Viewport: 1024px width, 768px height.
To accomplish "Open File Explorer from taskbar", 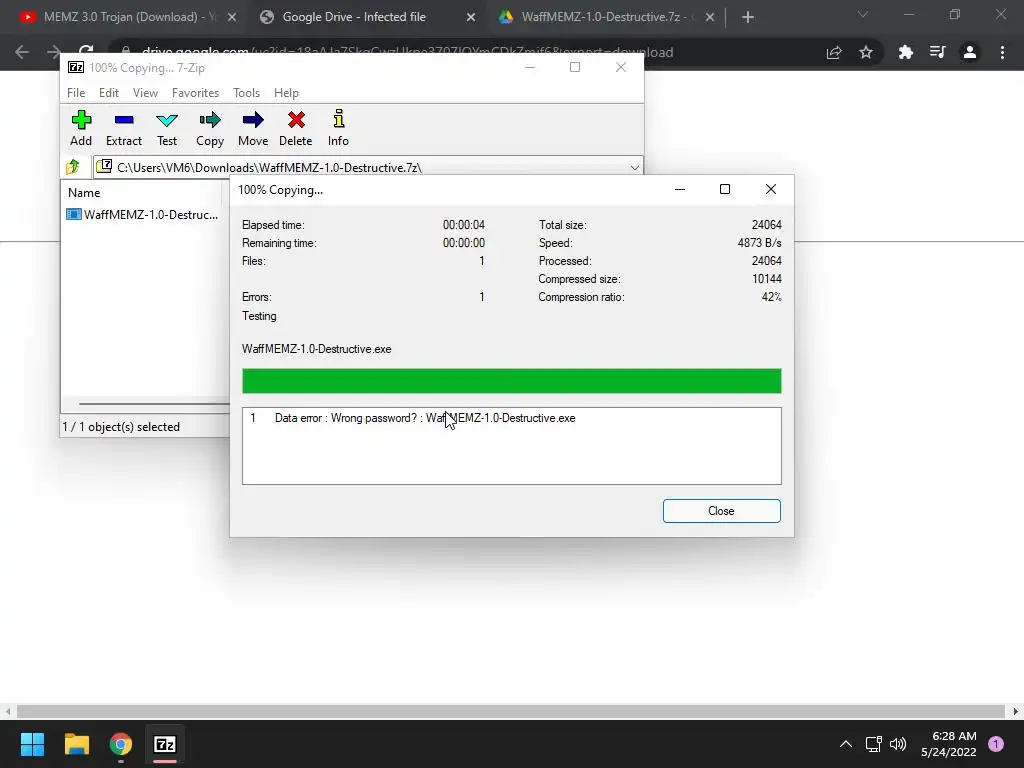I will [x=76, y=744].
